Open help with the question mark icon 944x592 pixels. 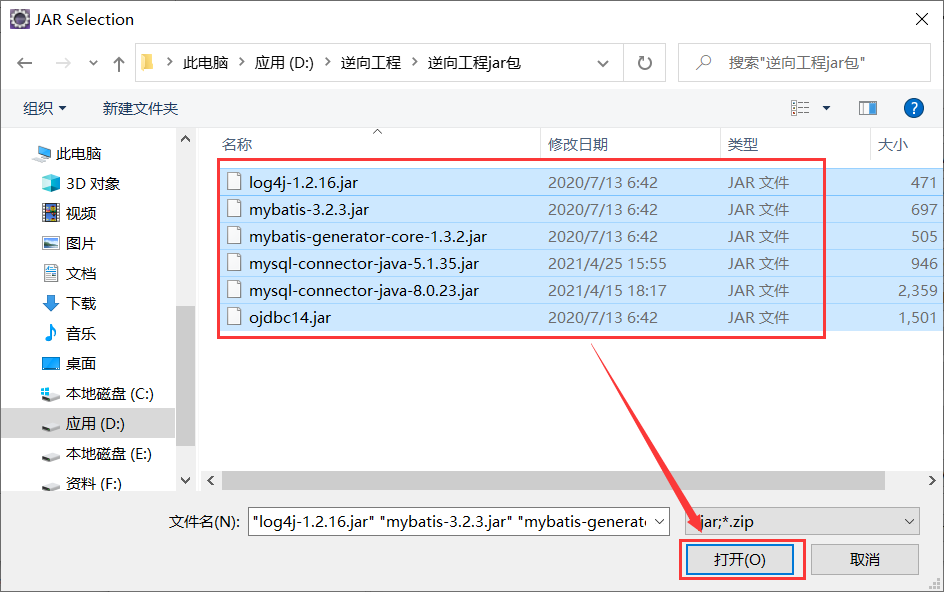[913, 108]
